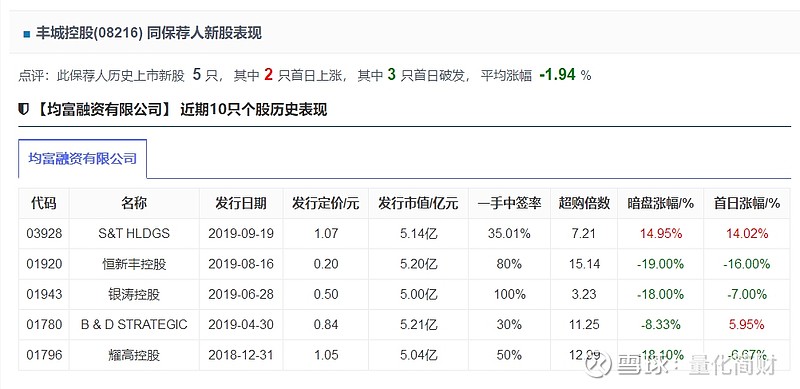Open the 耀高控股 stock name
800x389 pixels.
[134, 354]
